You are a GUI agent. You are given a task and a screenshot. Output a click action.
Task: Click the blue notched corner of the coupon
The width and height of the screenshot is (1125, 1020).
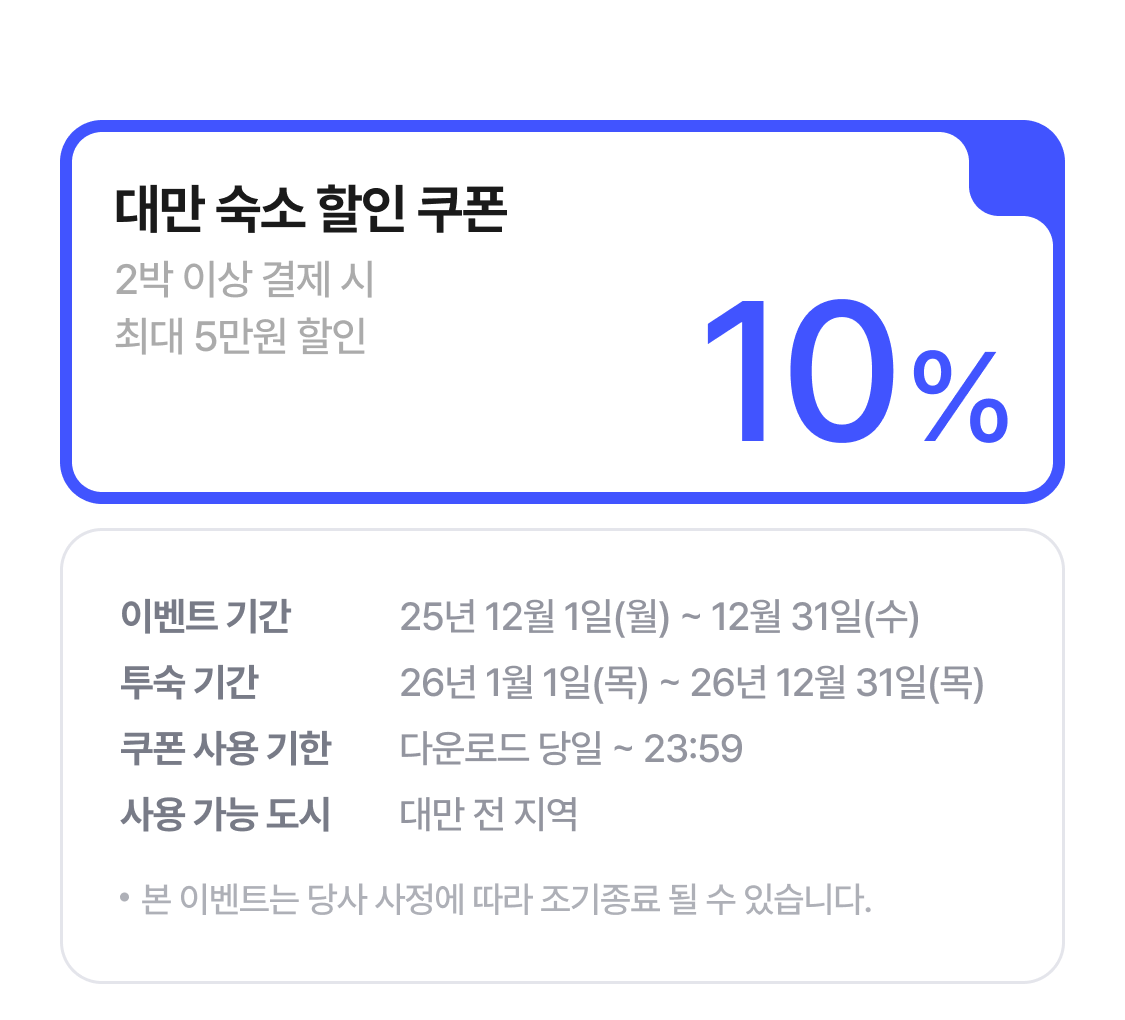(1014, 168)
